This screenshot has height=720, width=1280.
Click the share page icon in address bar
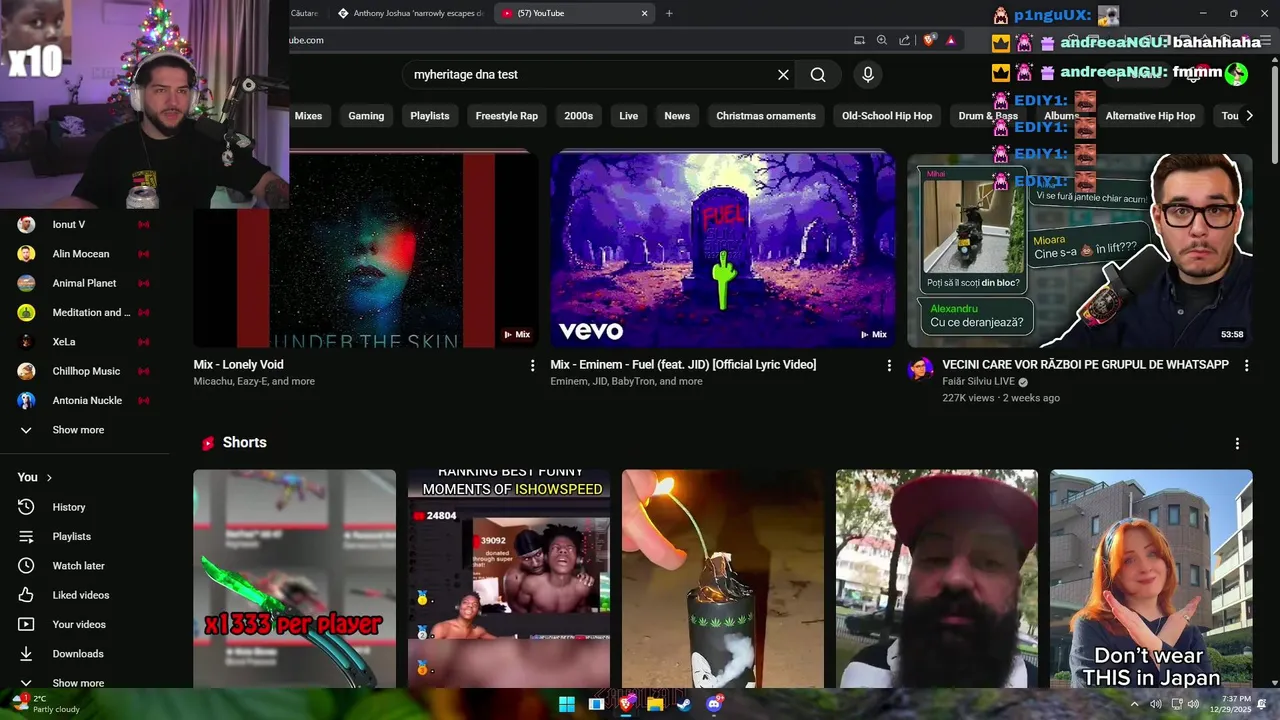pos(905,40)
